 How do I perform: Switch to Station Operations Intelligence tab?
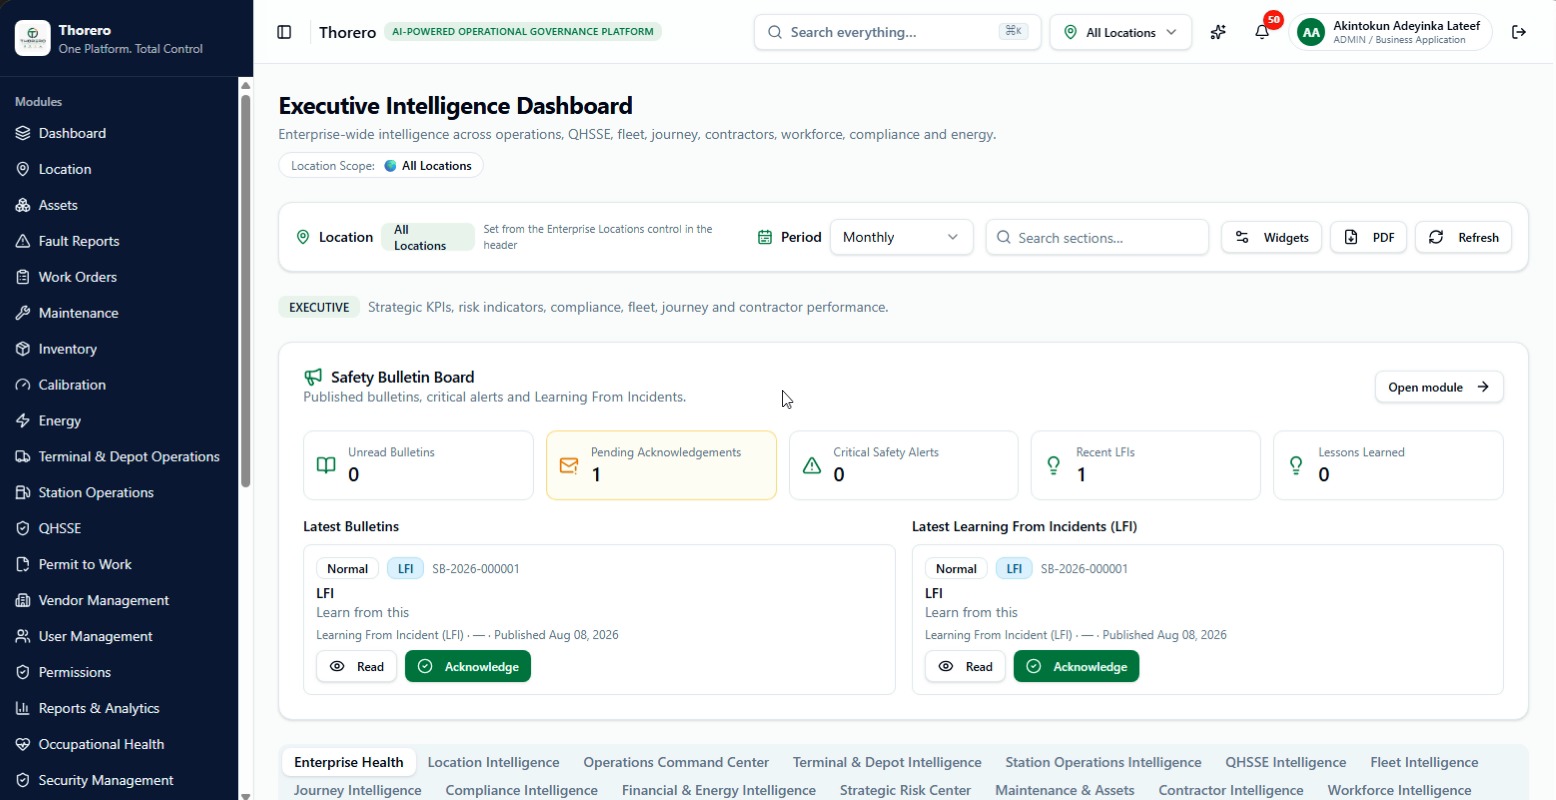[x=1103, y=762]
